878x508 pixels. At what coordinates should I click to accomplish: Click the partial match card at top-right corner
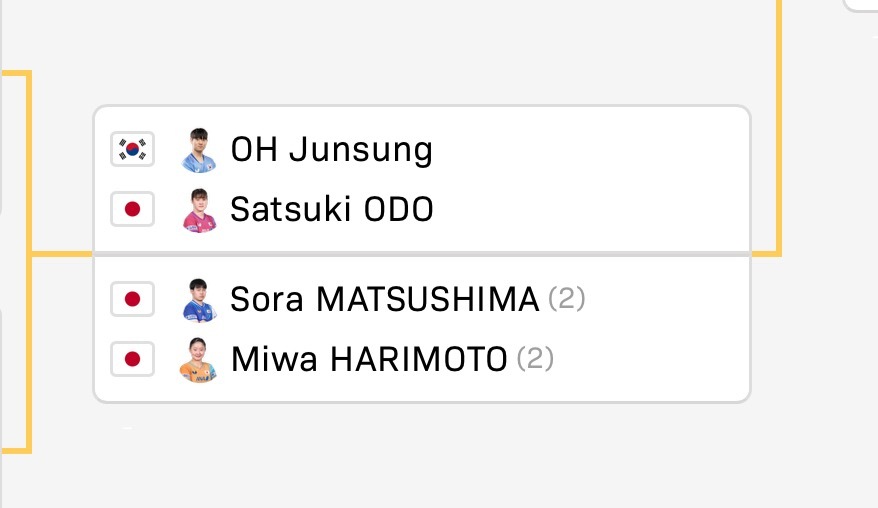[861, 6]
